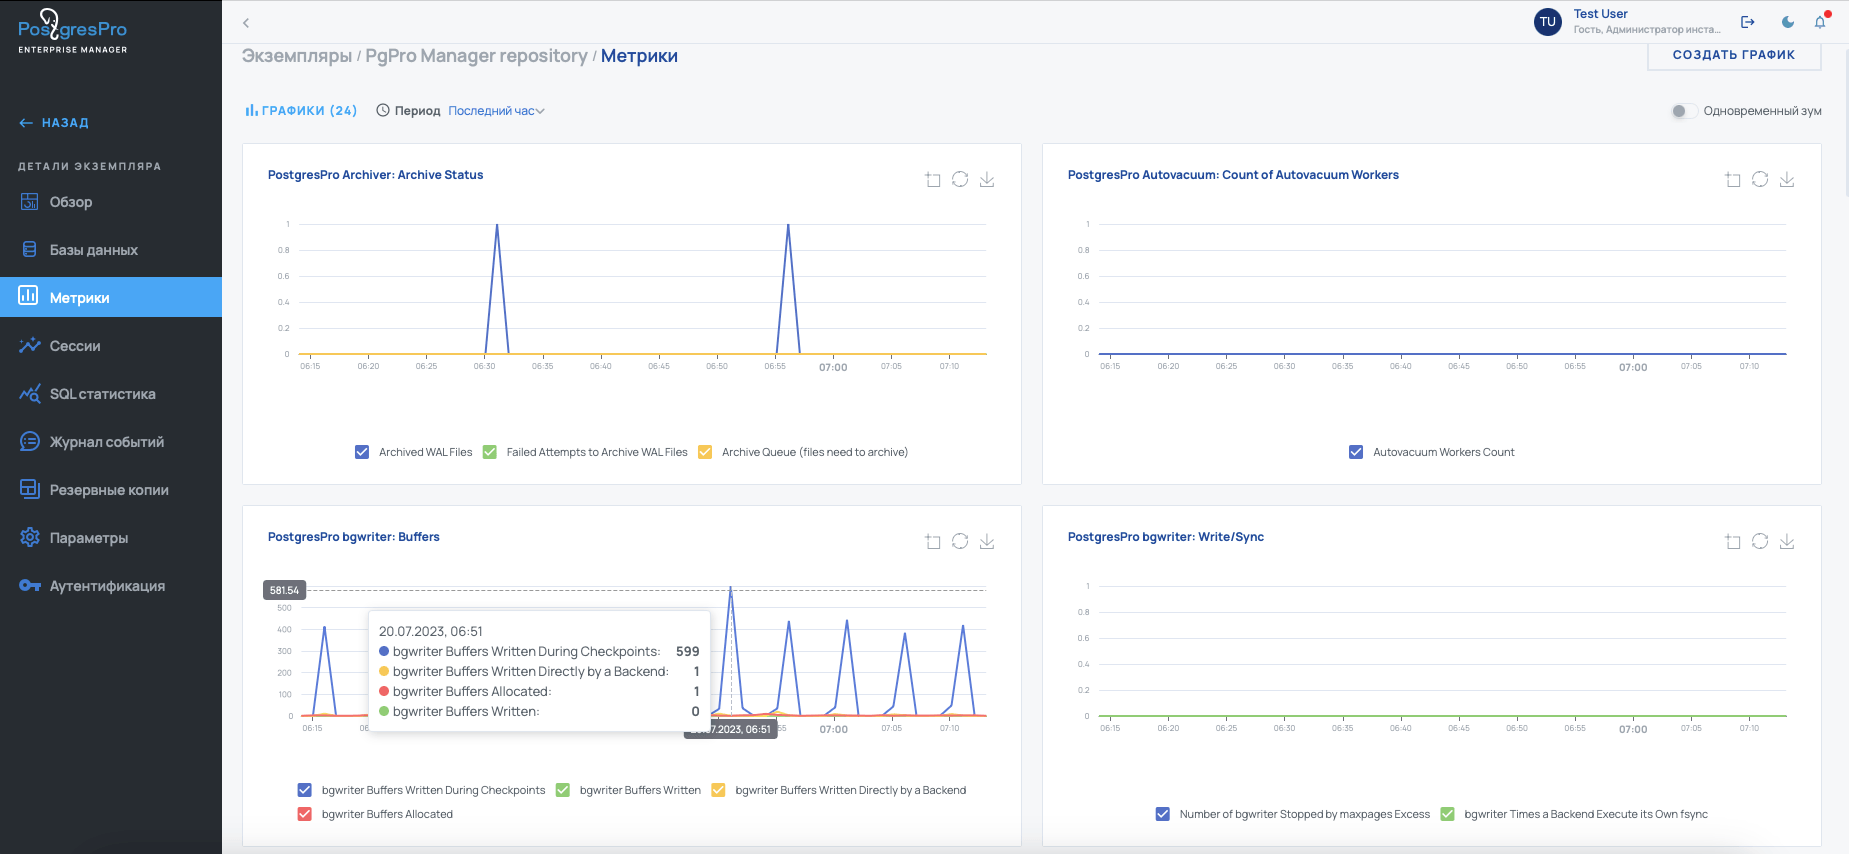
Task: Uncheck bgwriter Buffers Written legend checkbox
Action: (x=563, y=790)
